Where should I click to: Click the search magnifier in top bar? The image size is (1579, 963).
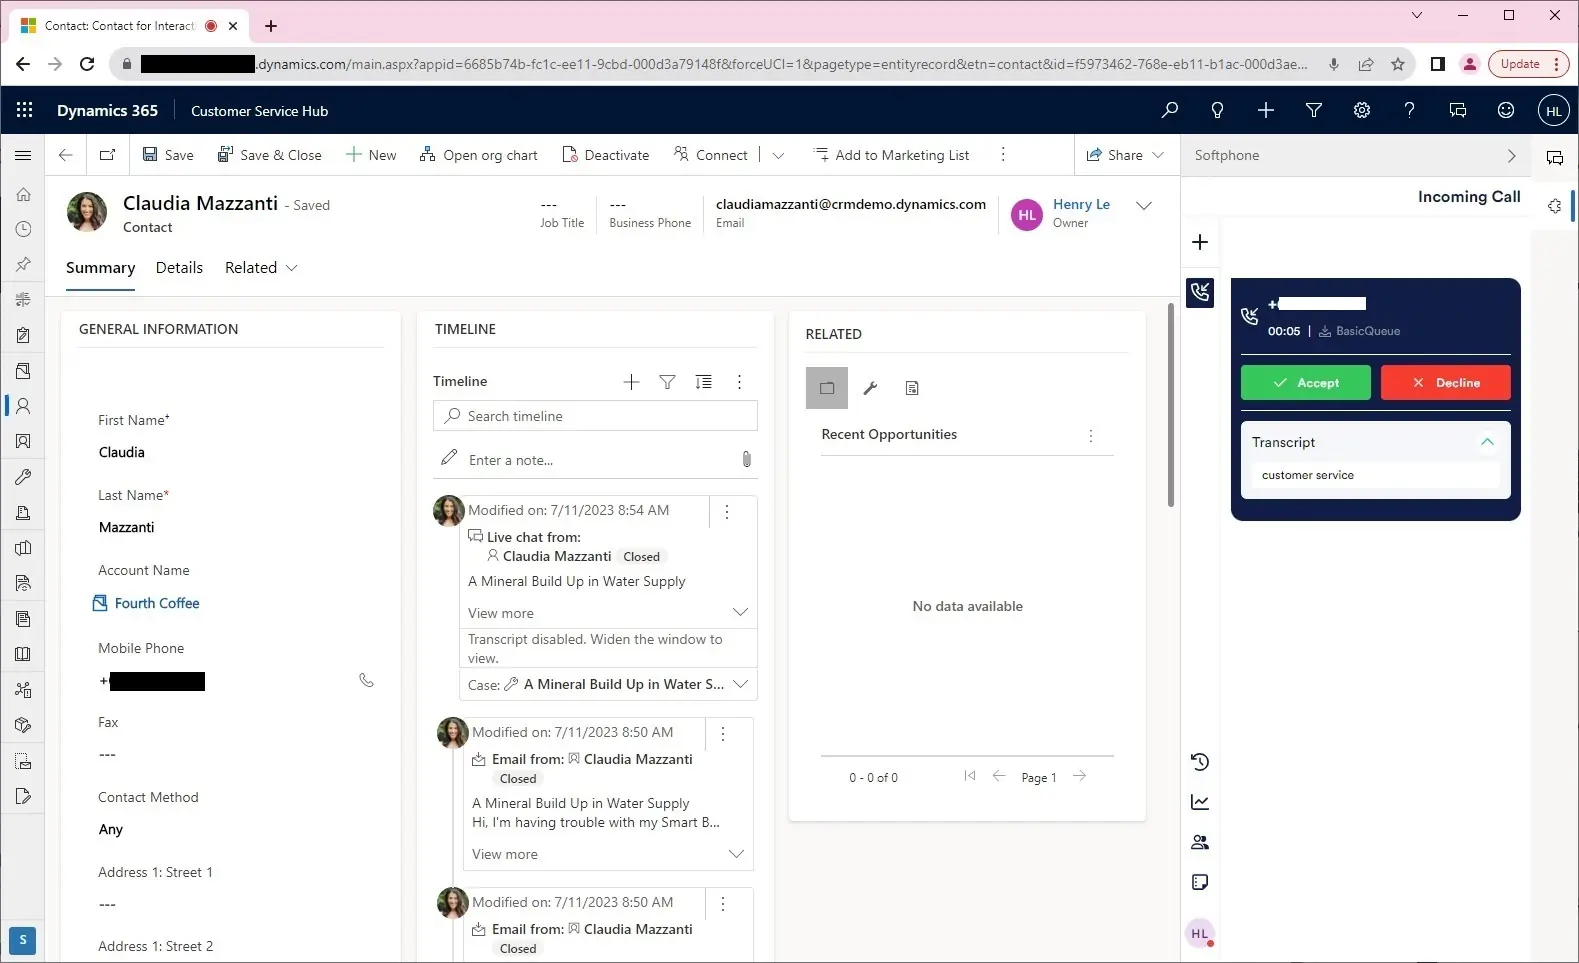tap(1169, 110)
